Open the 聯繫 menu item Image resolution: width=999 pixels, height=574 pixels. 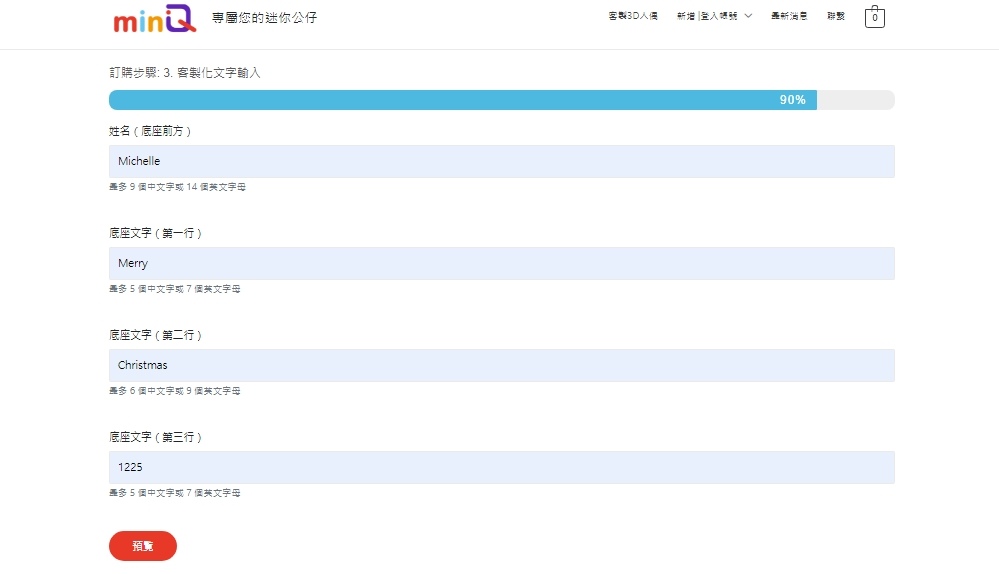(836, 16)
